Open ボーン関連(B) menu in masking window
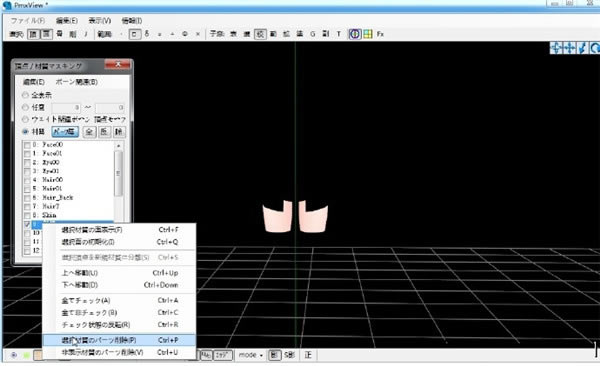Screen dimensions: 600x366 77,82
